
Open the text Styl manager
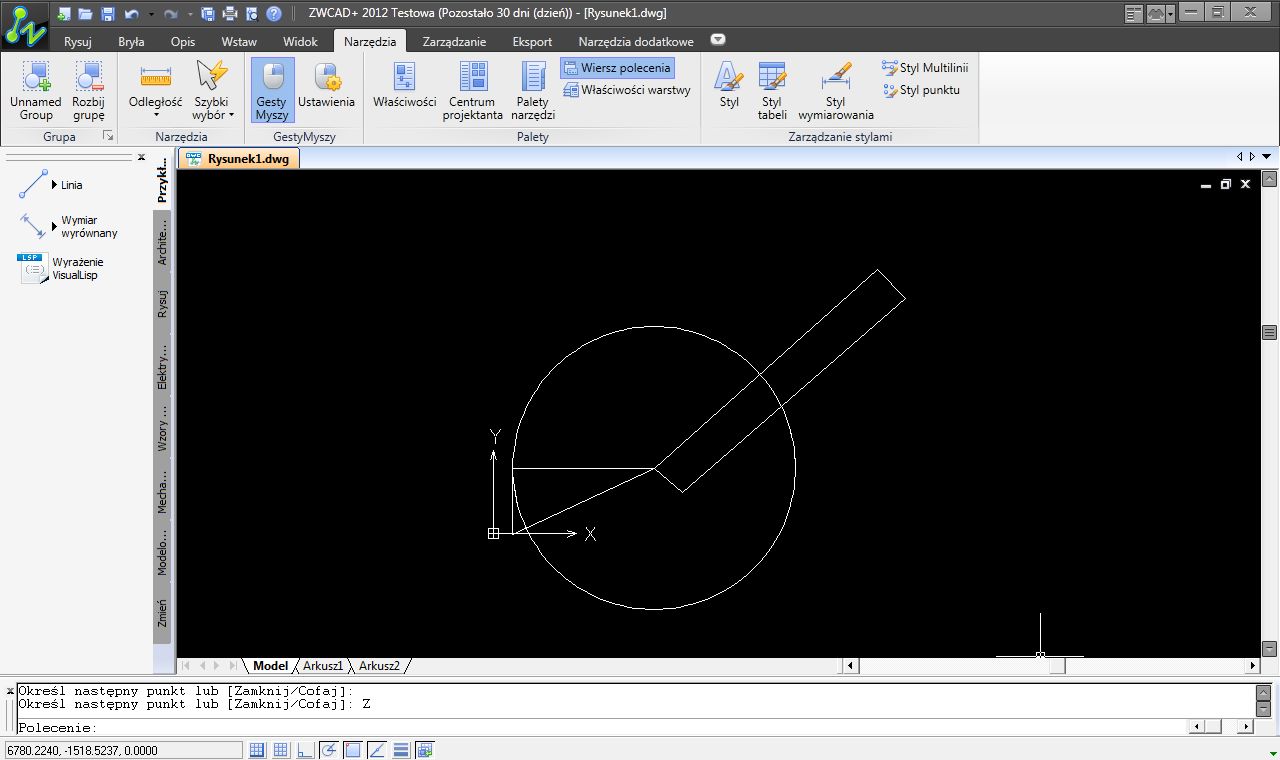click(729, 86)
